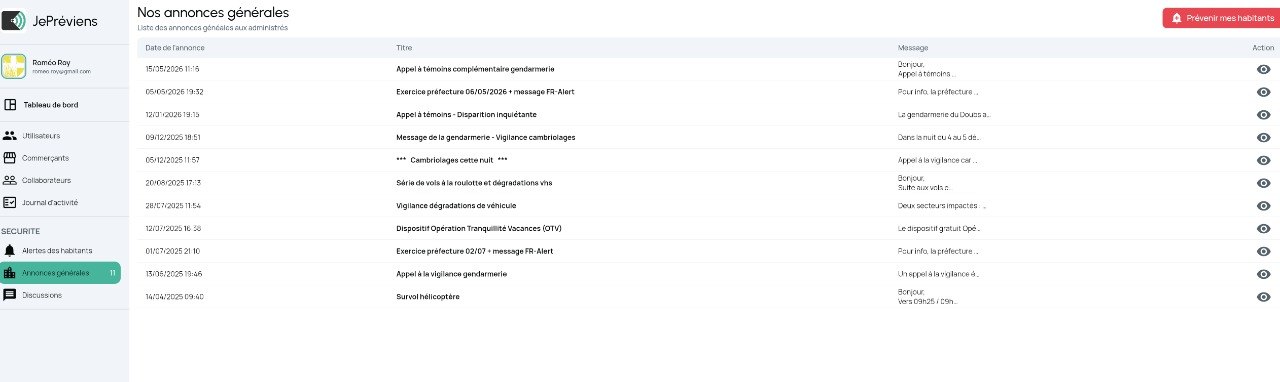Open Tableau de bord
This screenshot has width=1280, height=382.
click(x=51, y=104)
